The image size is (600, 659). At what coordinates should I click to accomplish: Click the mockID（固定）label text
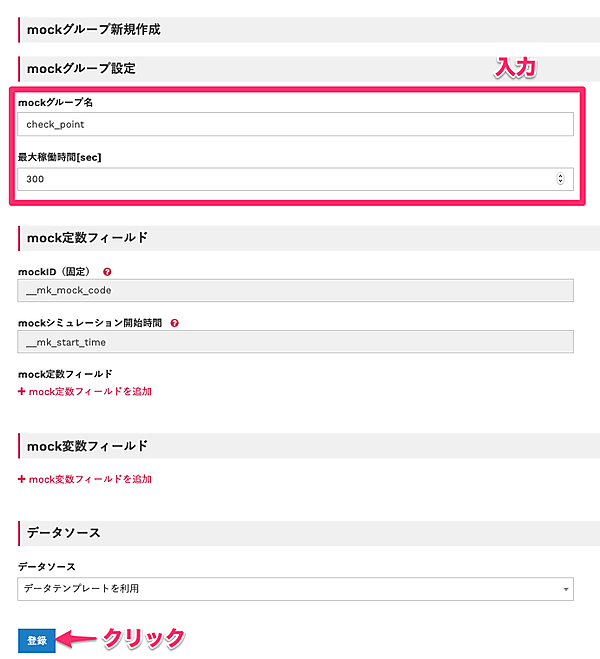[56, 271]
